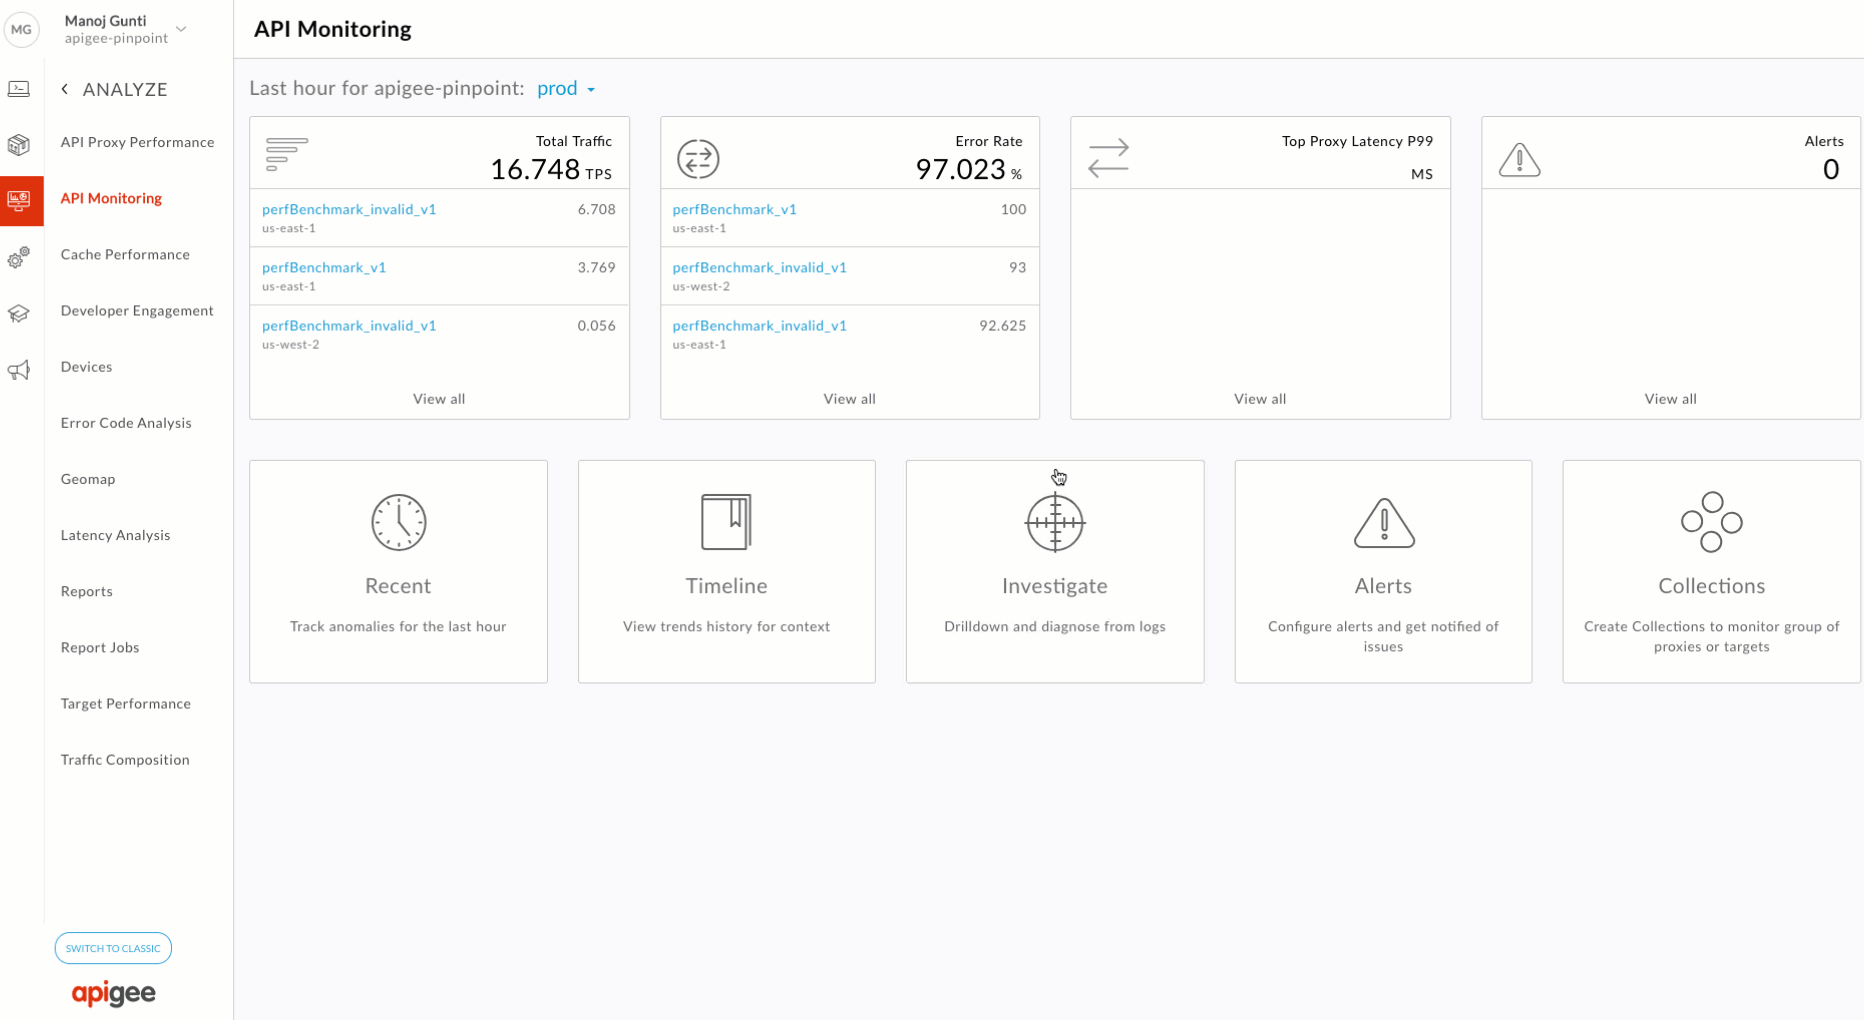Open the prod environment dropdown
The image size is (1864, 1020).
566,88
